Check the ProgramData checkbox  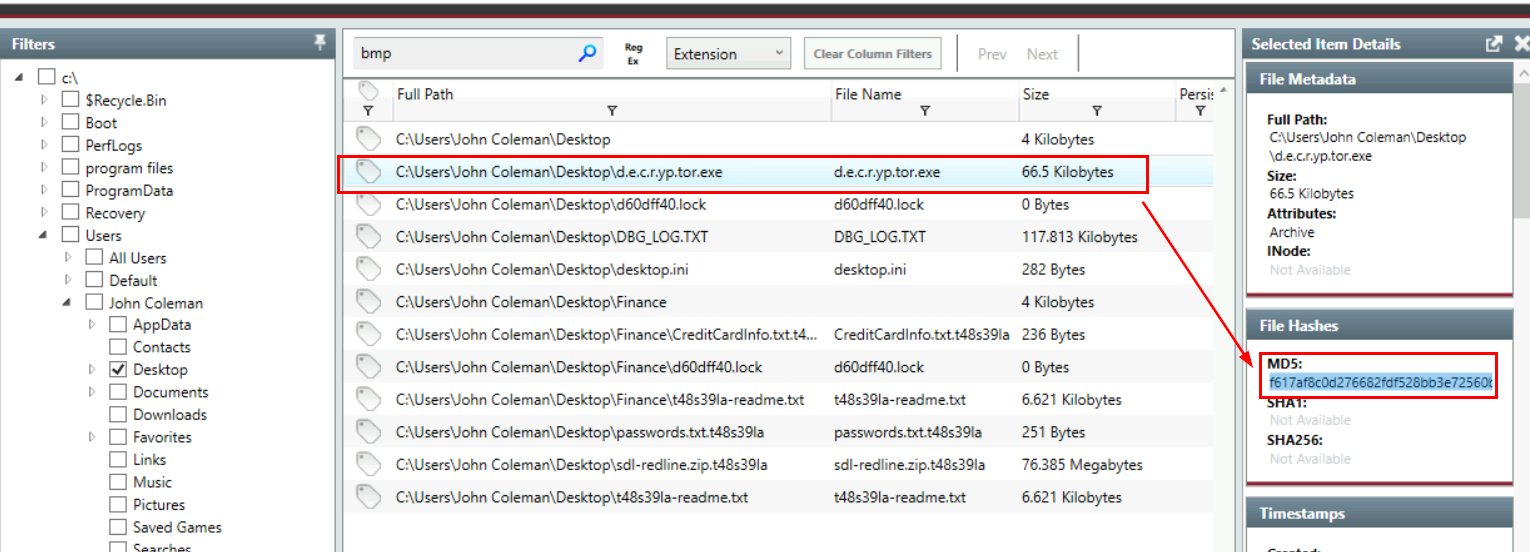[x=70, y=190]
